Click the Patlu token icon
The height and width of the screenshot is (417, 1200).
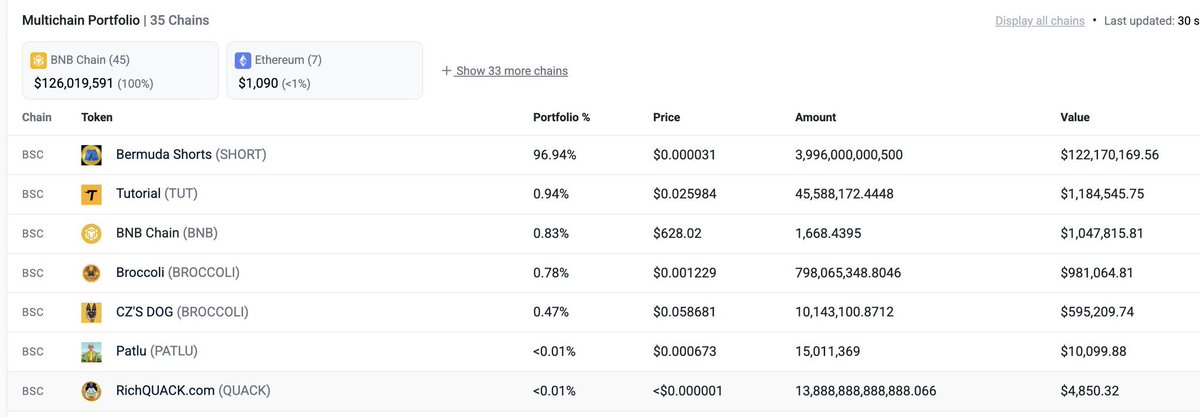click(x=92, y=351)
